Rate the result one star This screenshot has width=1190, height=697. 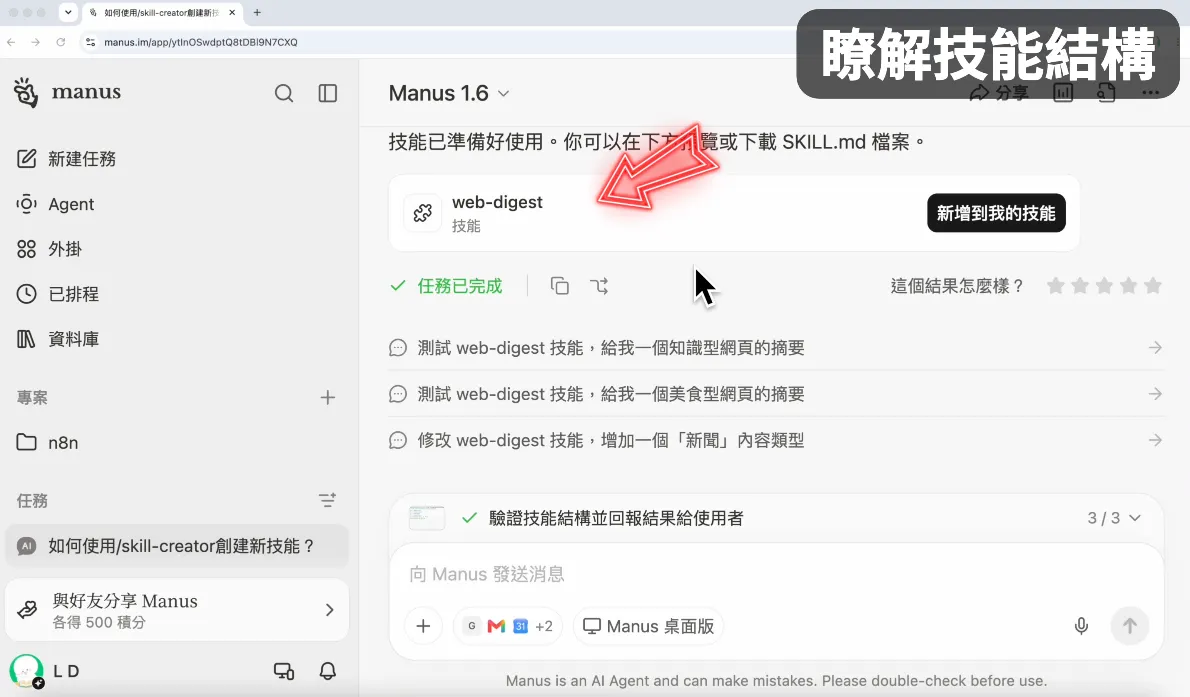click(x=1056, y=286)
